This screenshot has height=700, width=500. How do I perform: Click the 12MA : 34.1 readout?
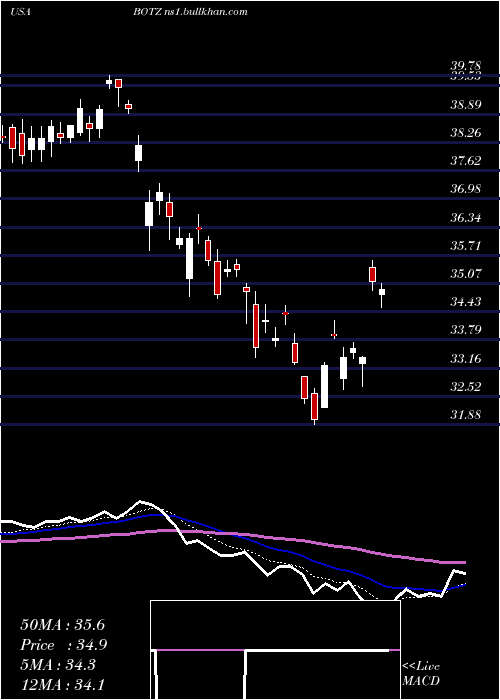62,684
